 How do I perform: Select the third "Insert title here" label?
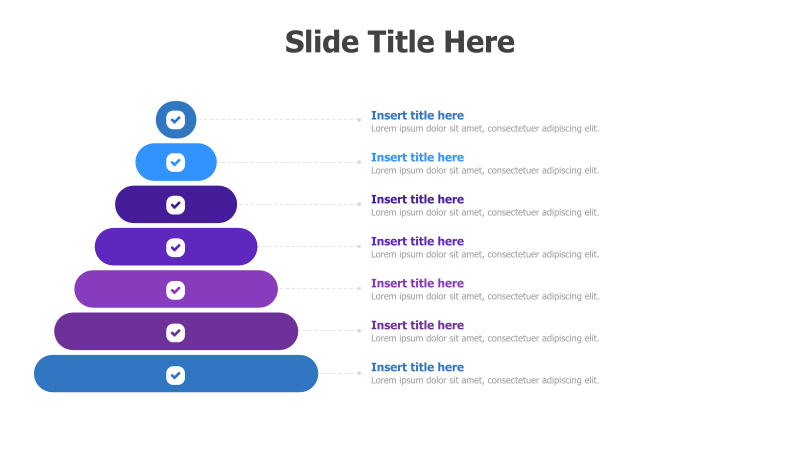click(417, 199)
